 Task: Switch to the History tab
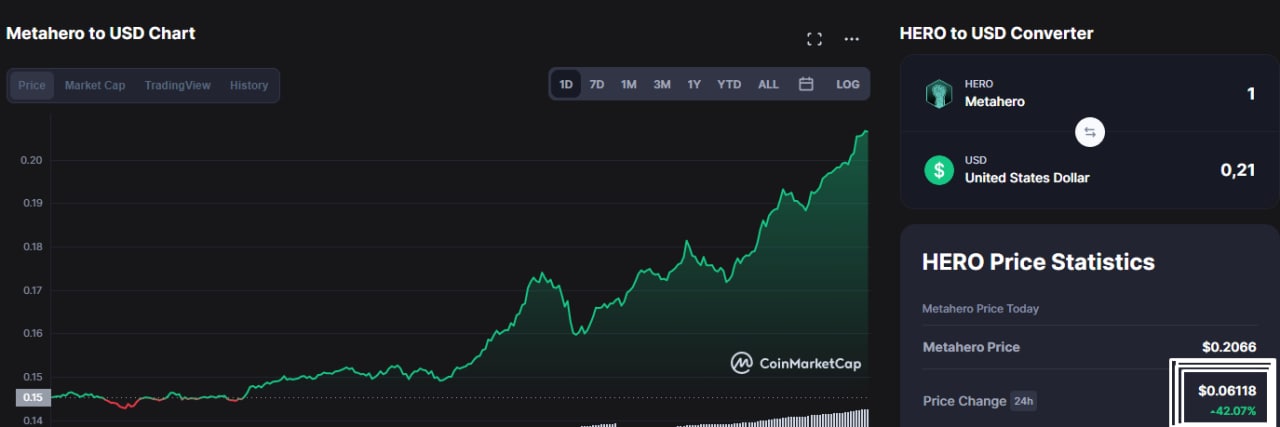(249, 85)
